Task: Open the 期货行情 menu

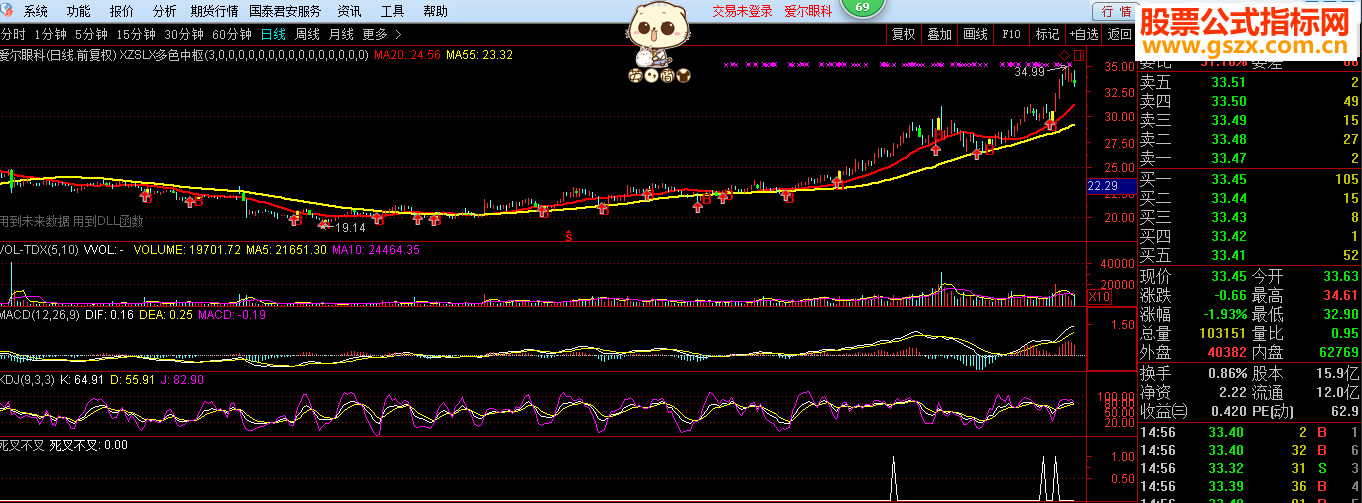Action: [x=214, y=11]
